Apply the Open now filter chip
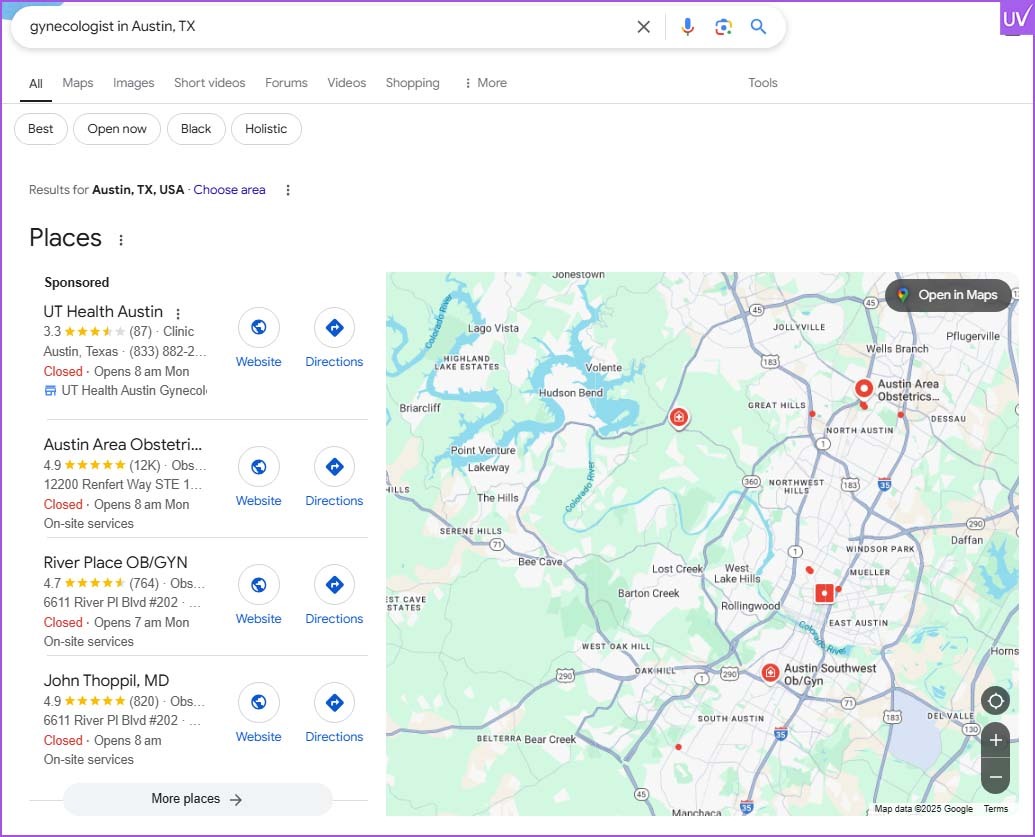This screenshot has width=1035, height=837. click(117, 129)
